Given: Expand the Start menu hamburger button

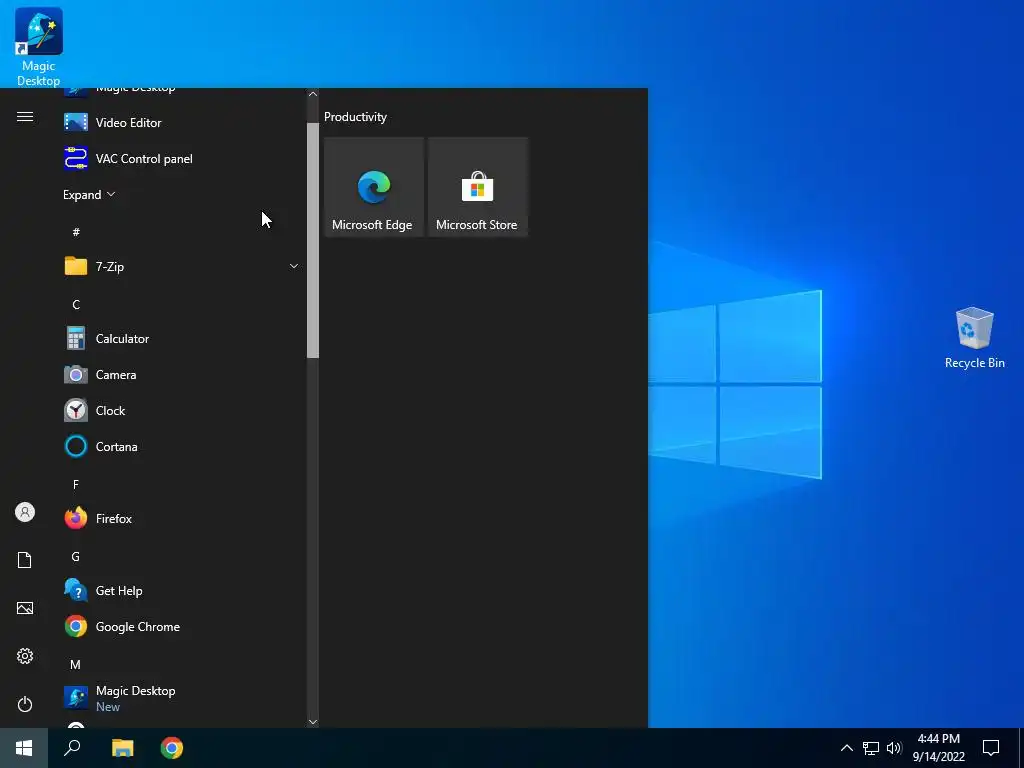Looking at the screenshot, I should (25, 117).
